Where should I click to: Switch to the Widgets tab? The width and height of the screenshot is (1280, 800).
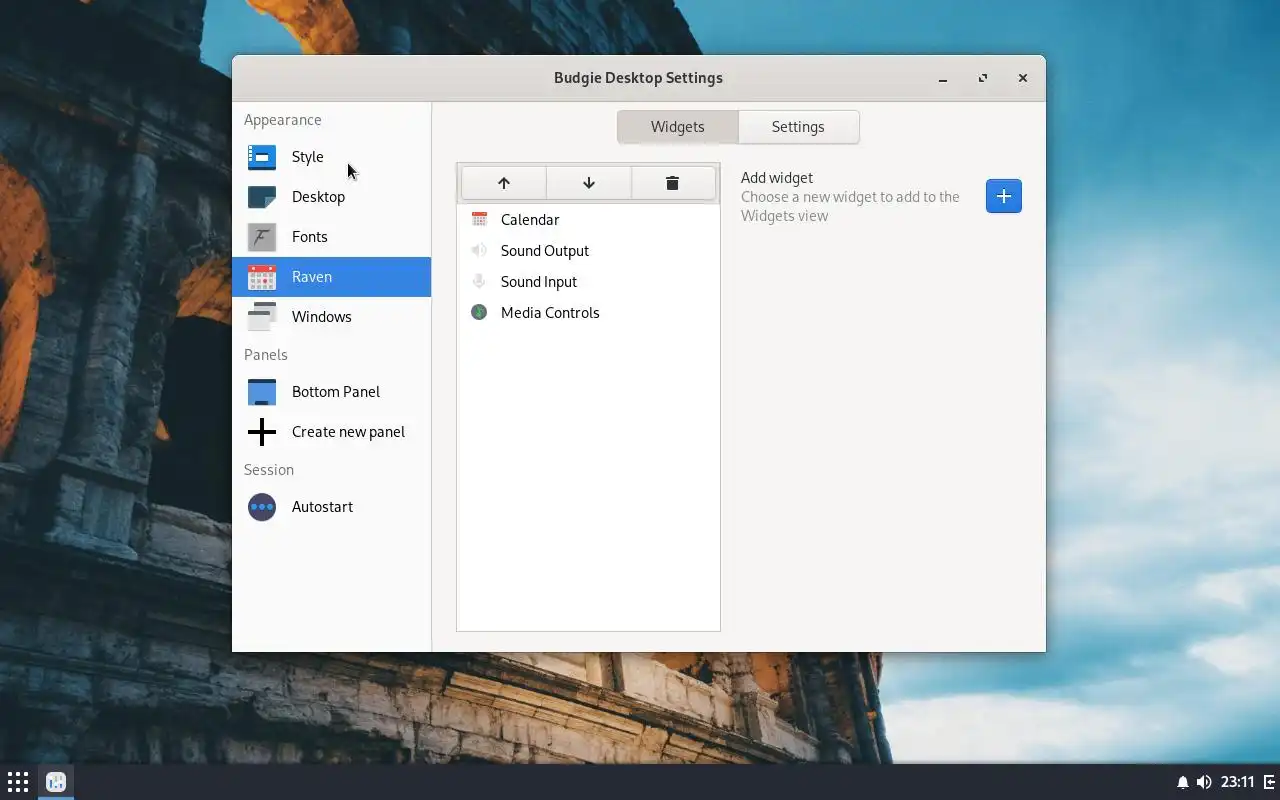point(678,127)
